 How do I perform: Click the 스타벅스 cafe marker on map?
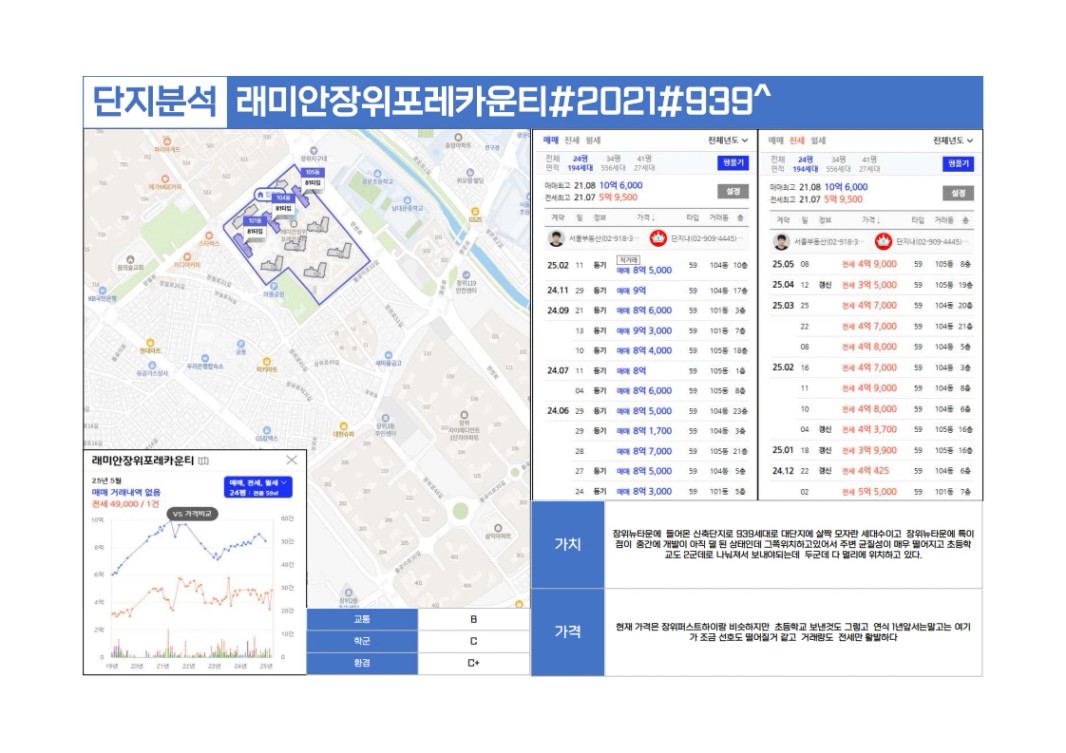211,235
